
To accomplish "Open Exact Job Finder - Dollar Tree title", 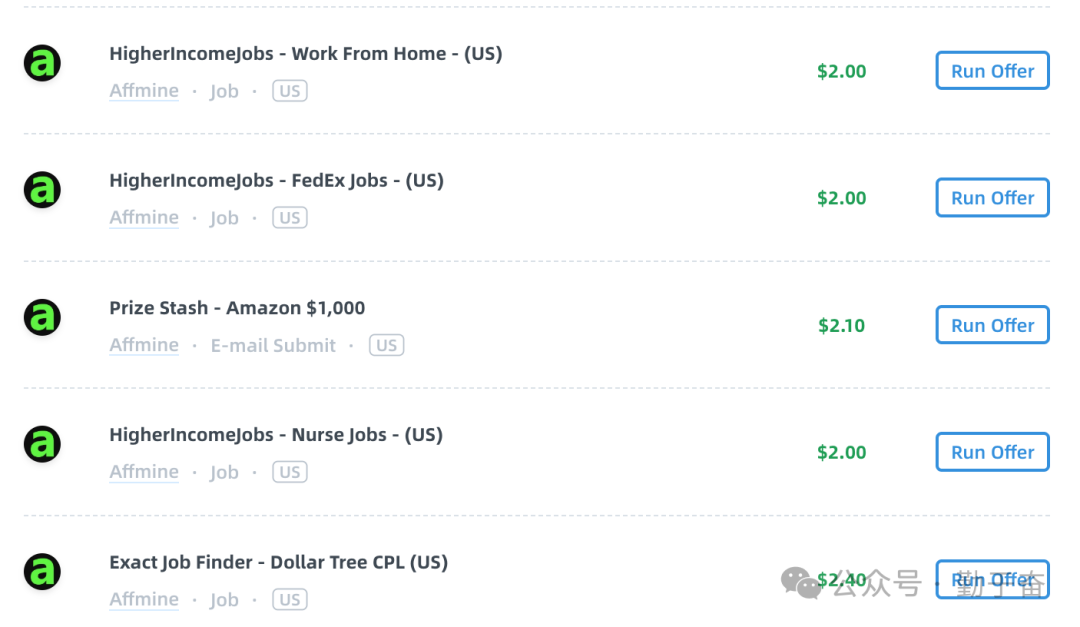I will (278, 562).
